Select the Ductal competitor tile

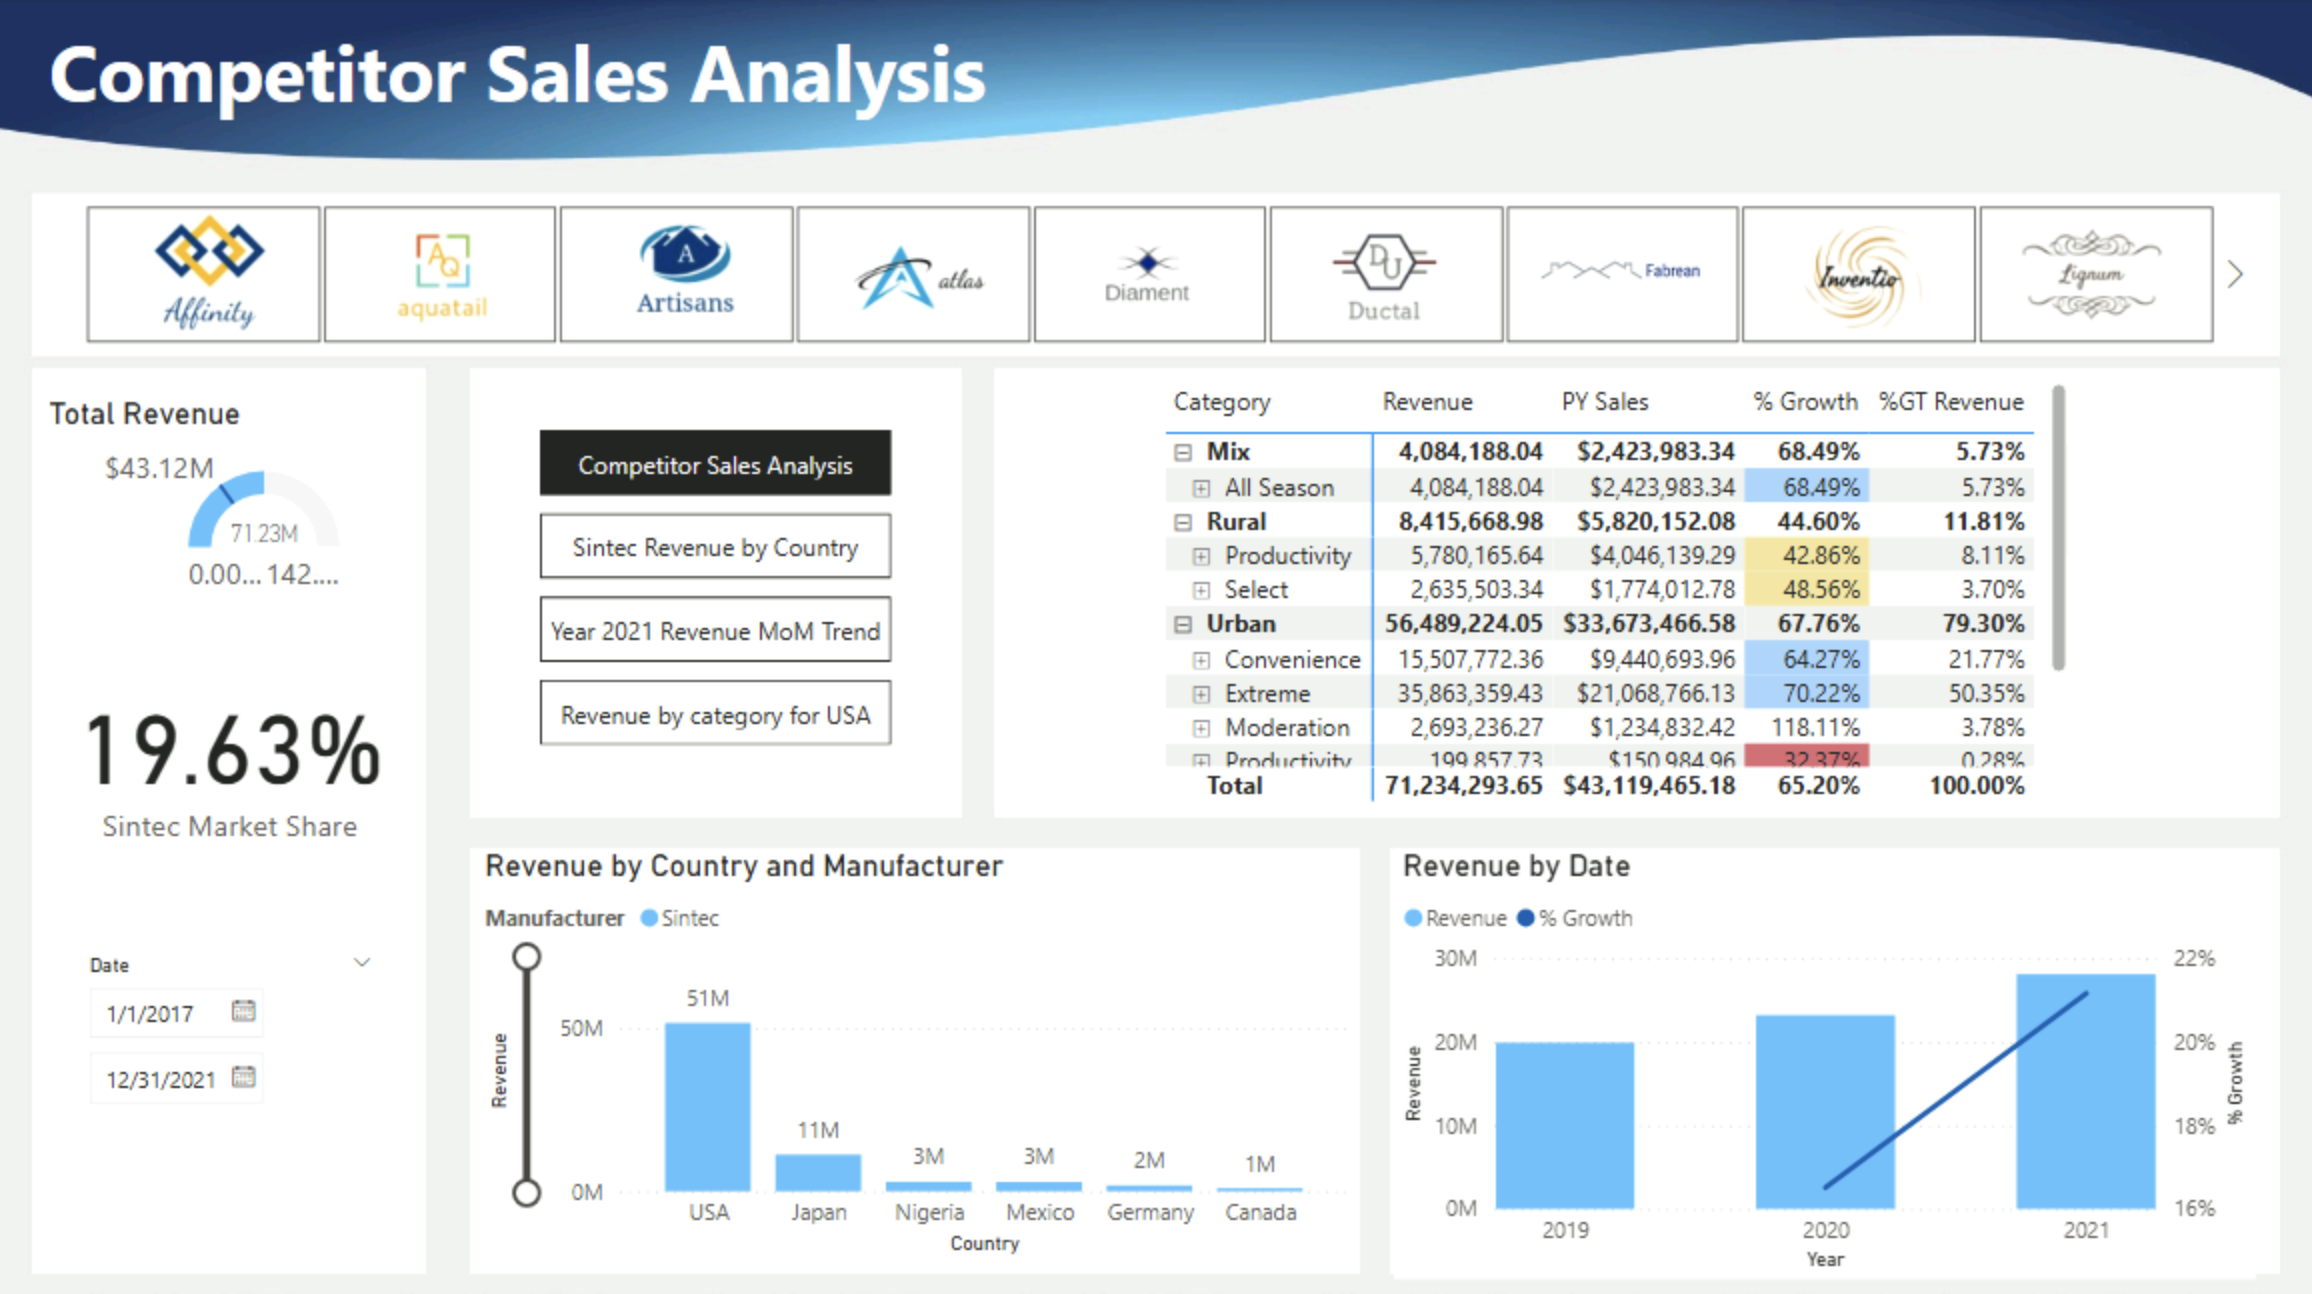1385,273
